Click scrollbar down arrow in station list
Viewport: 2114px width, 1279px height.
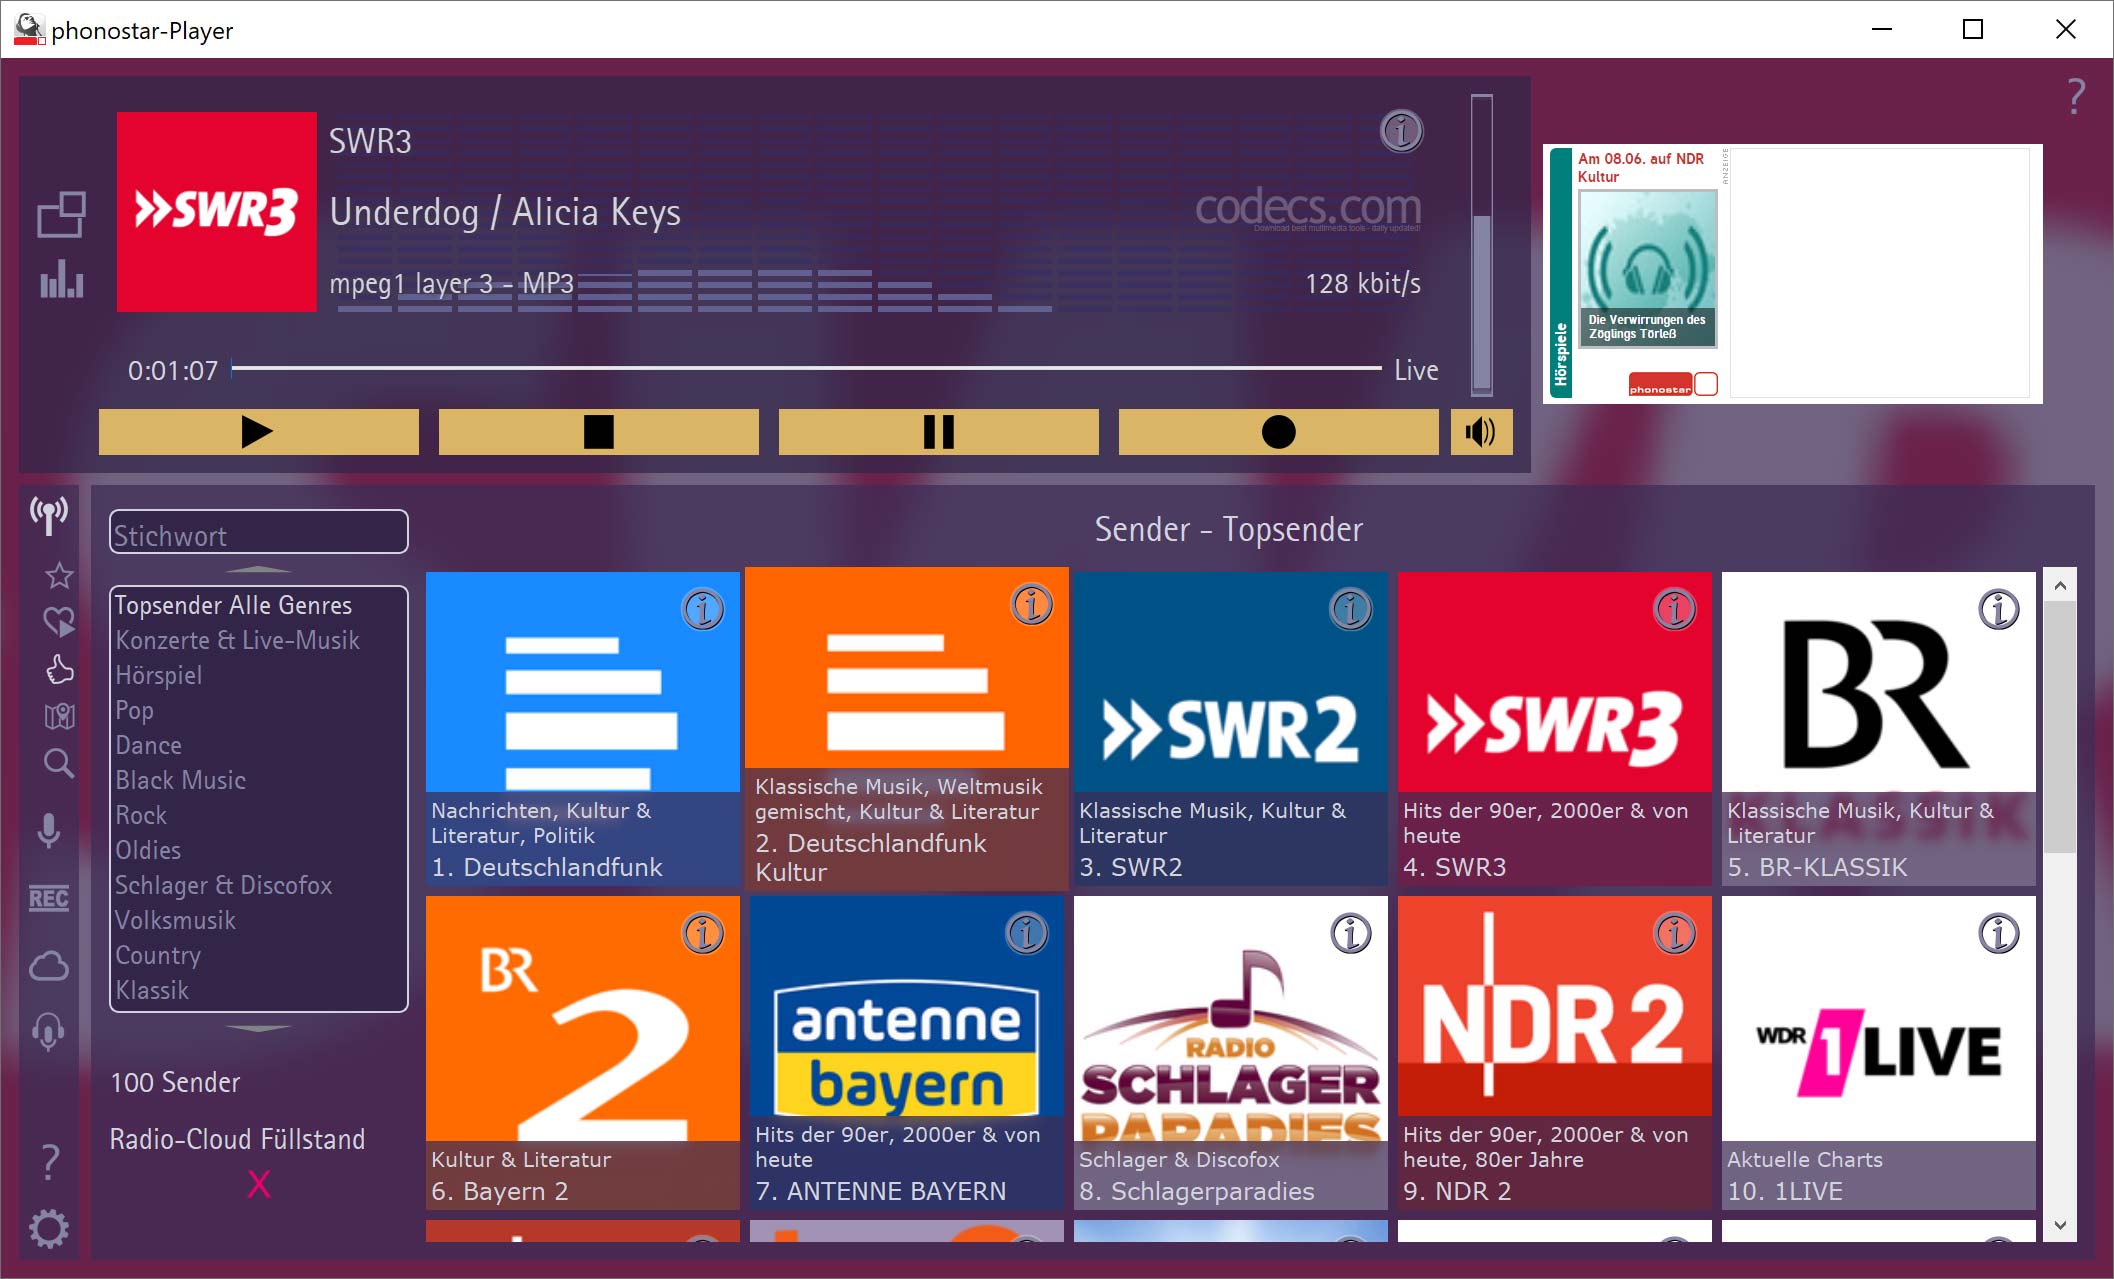point(2060,1225)
